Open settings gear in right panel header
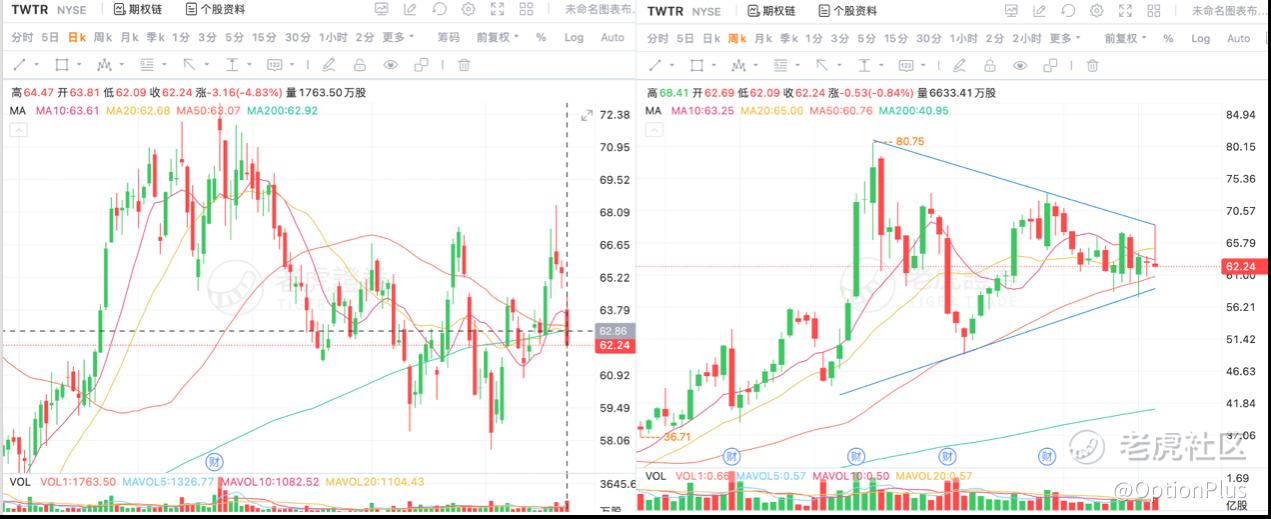Image resolution: width=1271 pixels, height=519 pixels. point(1096,11)
